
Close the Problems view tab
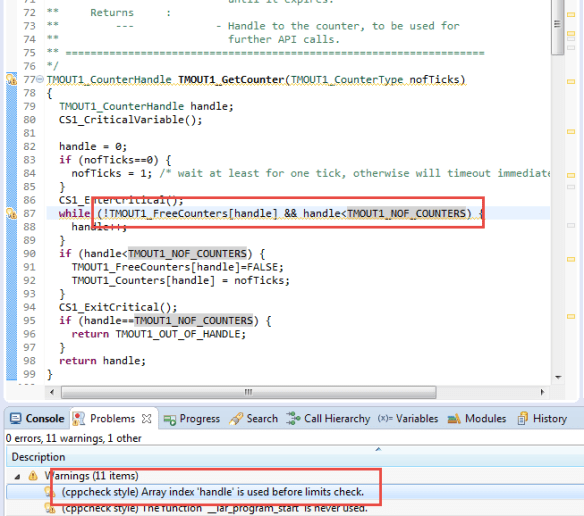[x=147, y=419]
